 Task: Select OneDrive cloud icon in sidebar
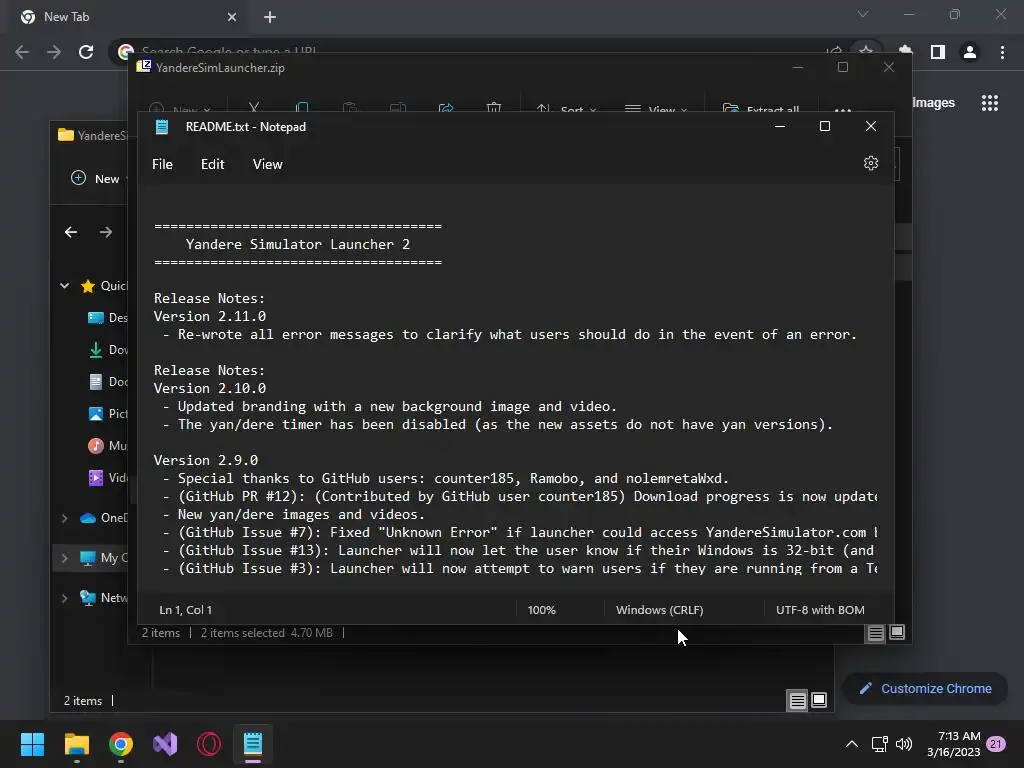pos(88,518)
